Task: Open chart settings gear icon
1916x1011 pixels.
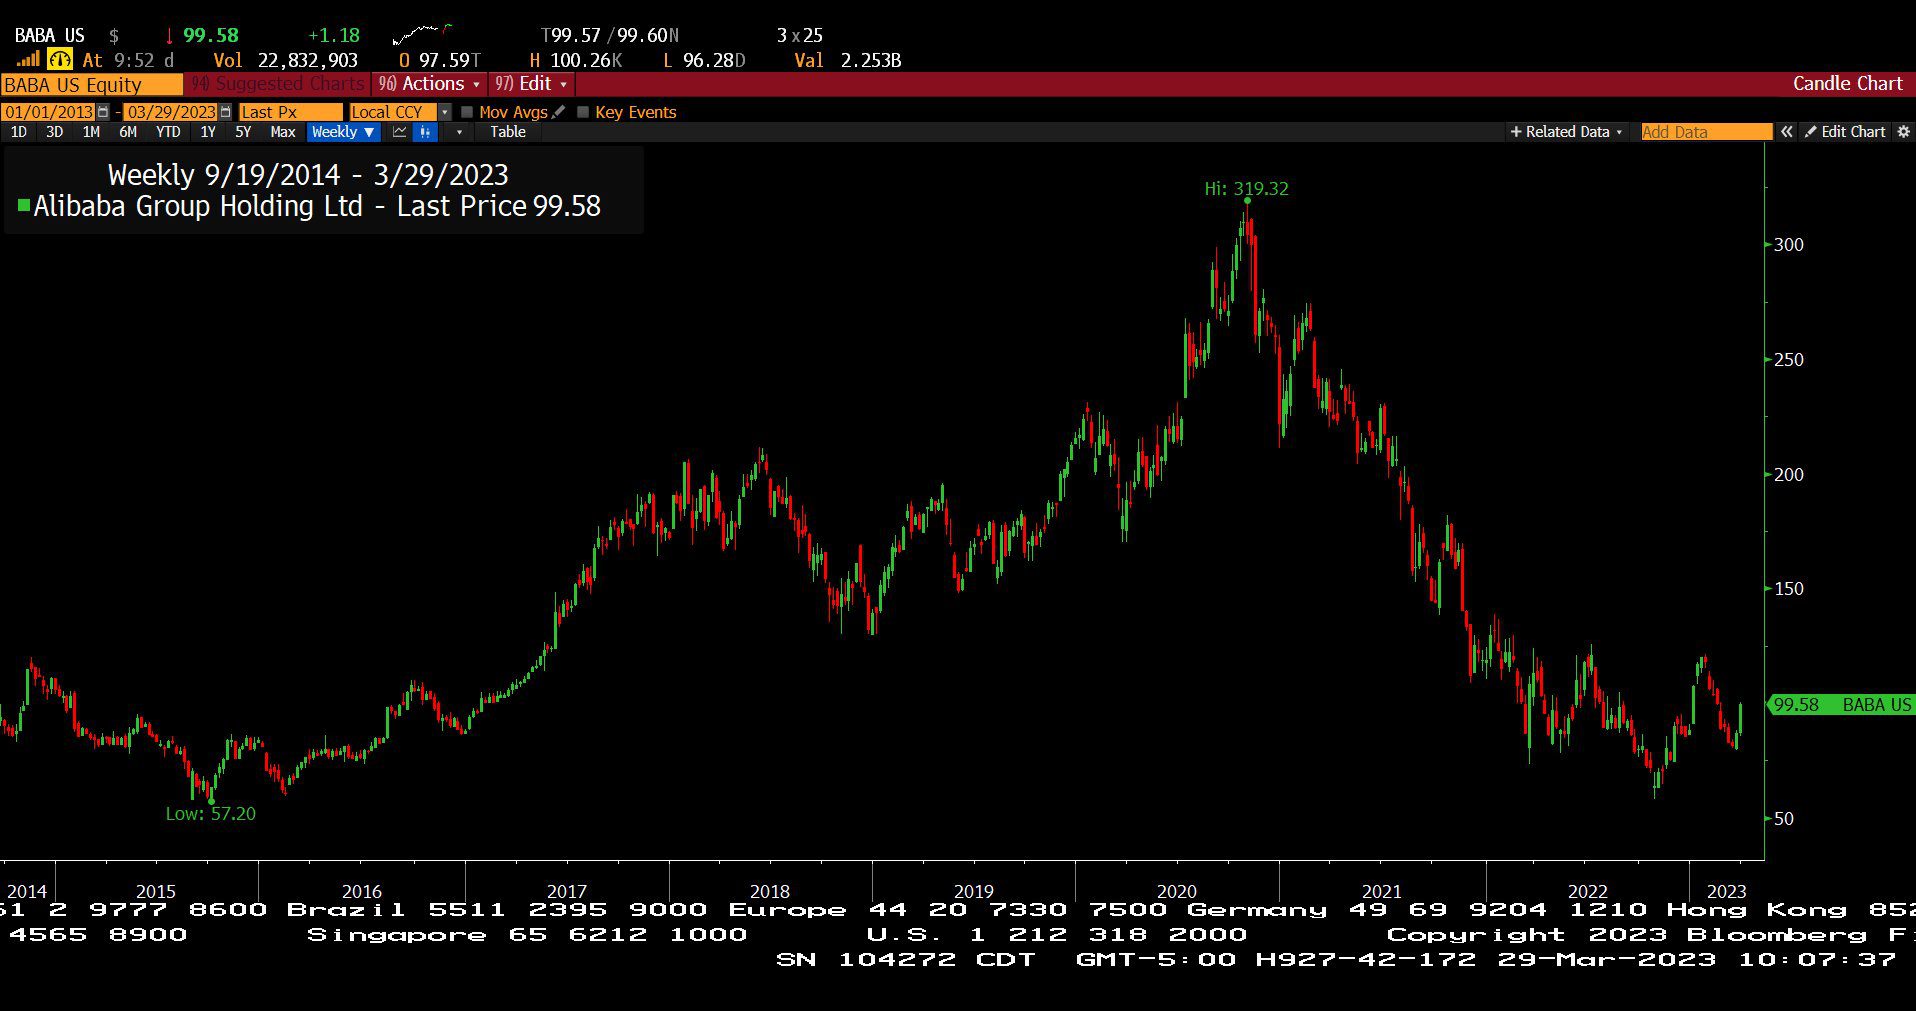Action: tap(1903, 132)
